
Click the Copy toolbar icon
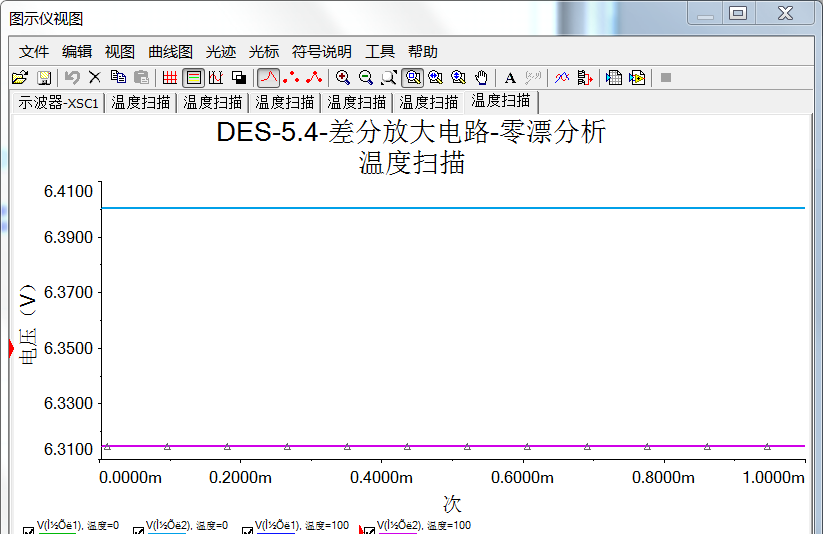[118, 78]
